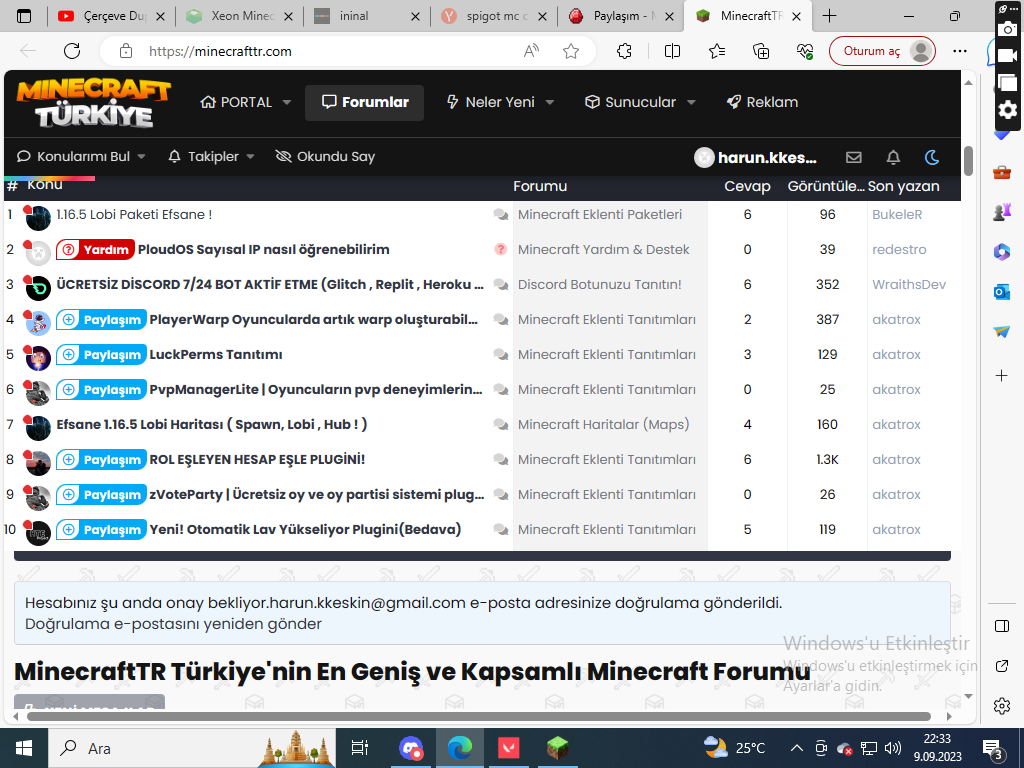This screenshot has width=1024, height=768.
Task: Open the LuckPerms Tanıtımı topic
Action: 215,355
